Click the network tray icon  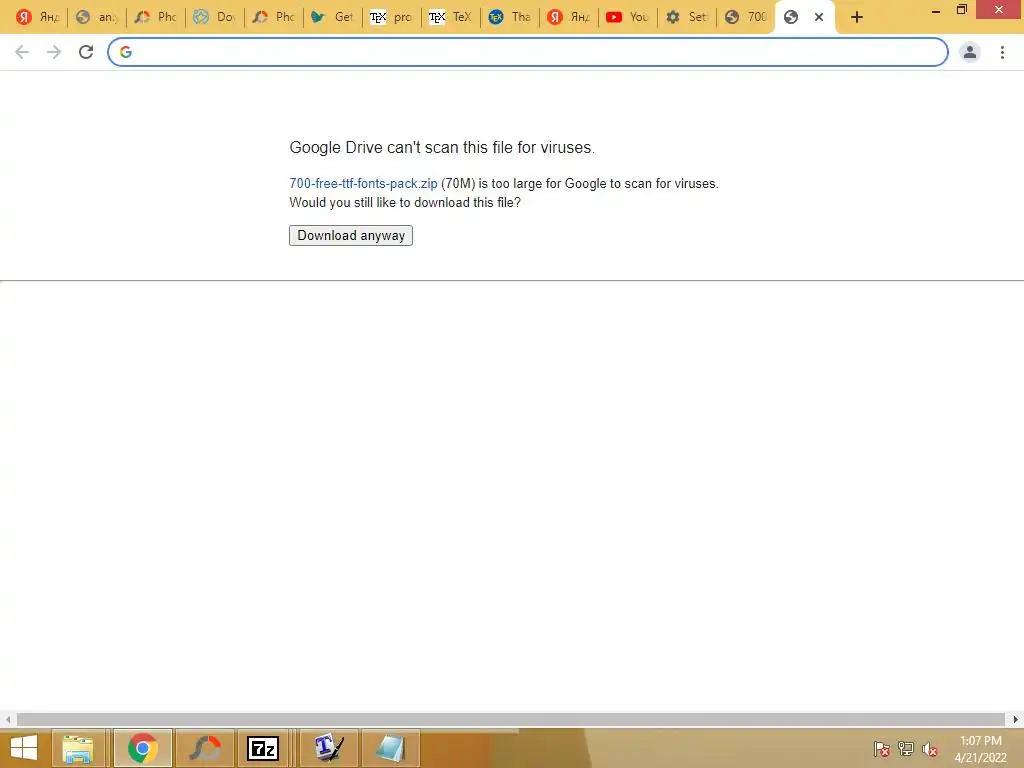906,748
